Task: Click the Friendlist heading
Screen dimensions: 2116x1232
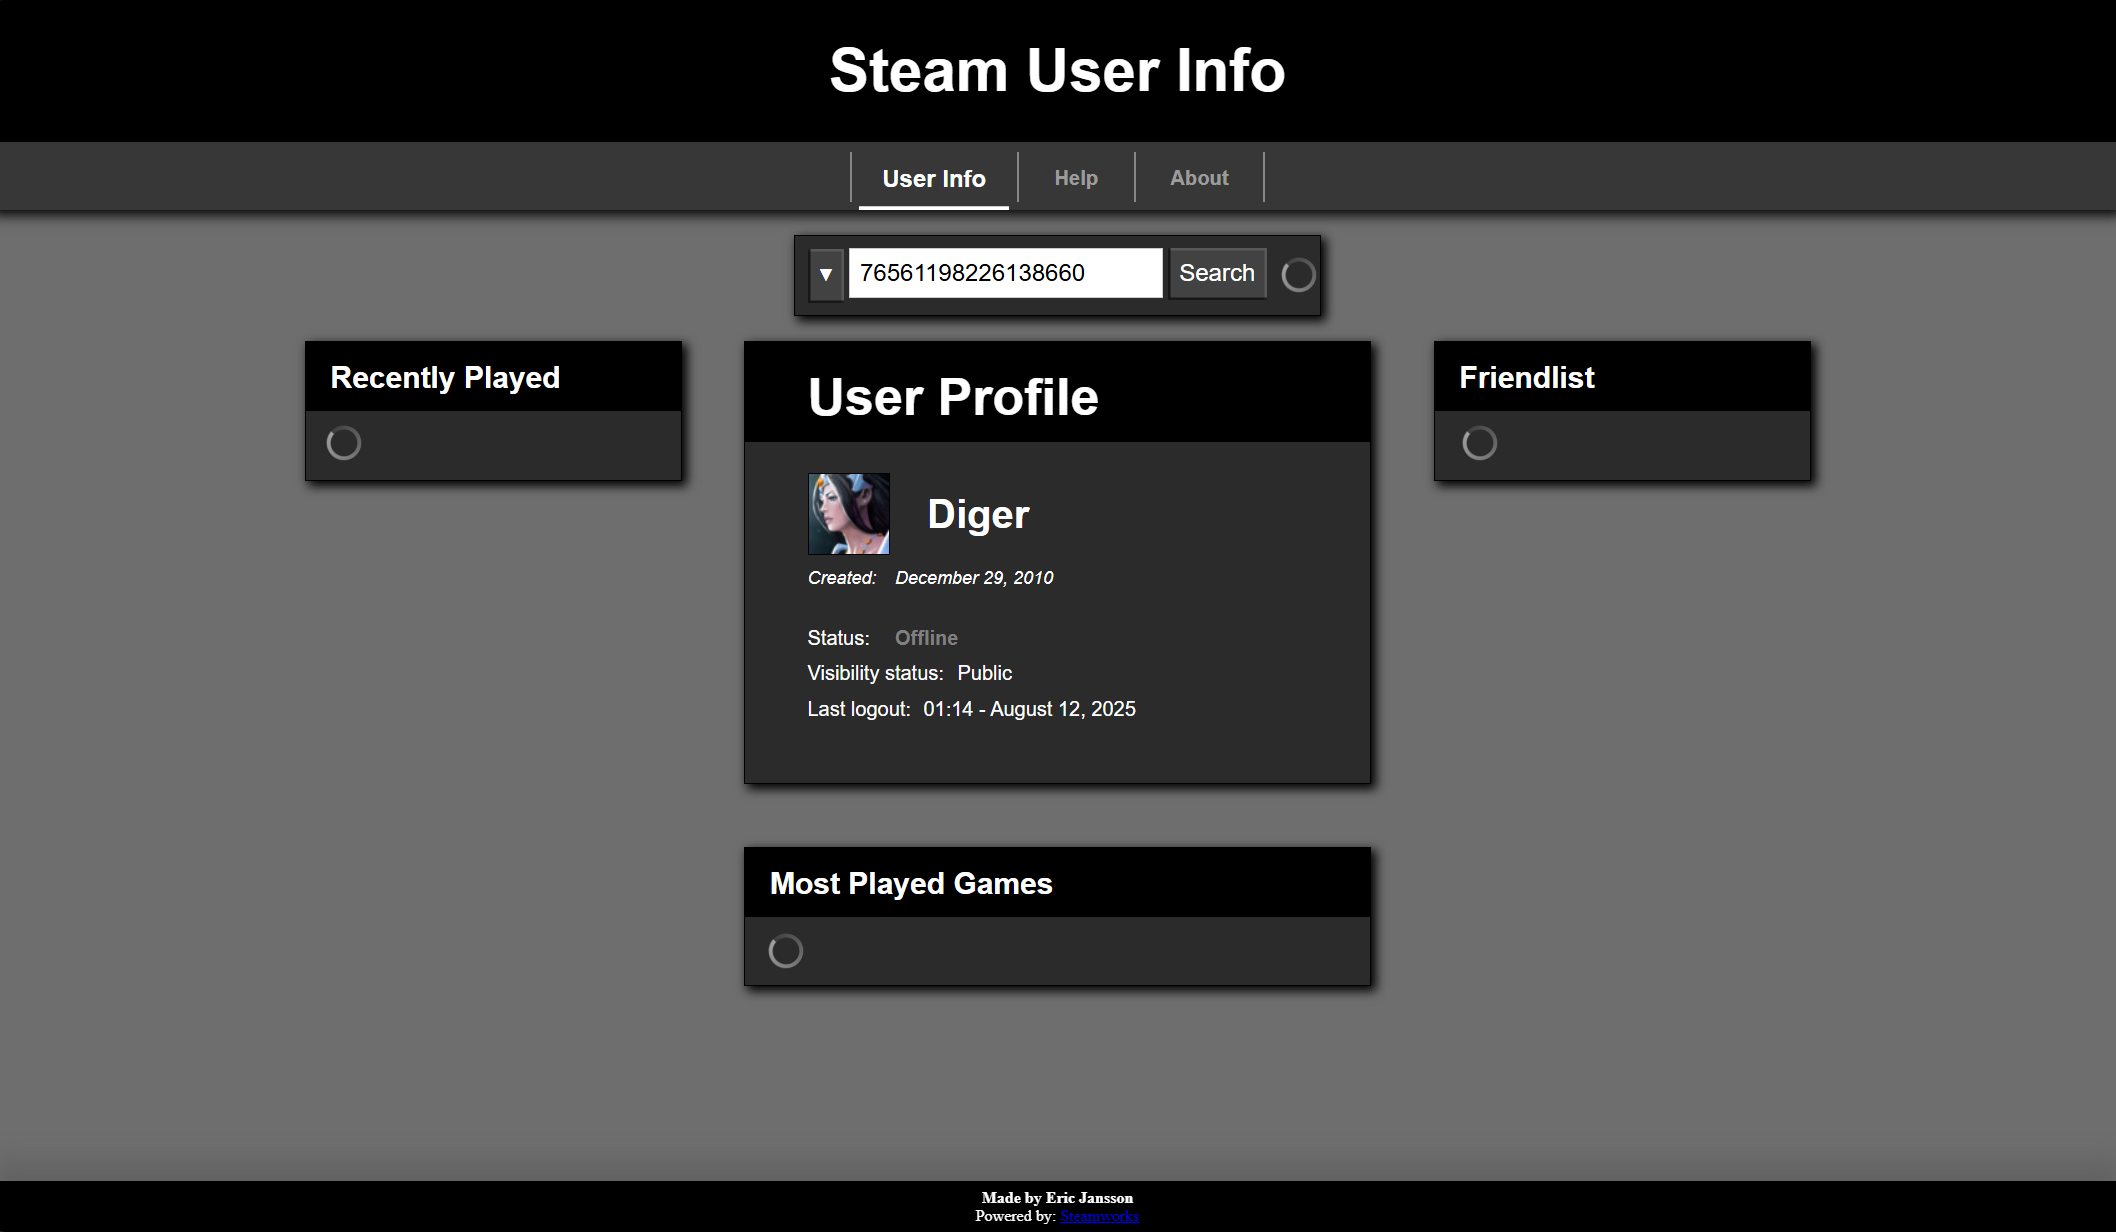Action: point(1527,378)
